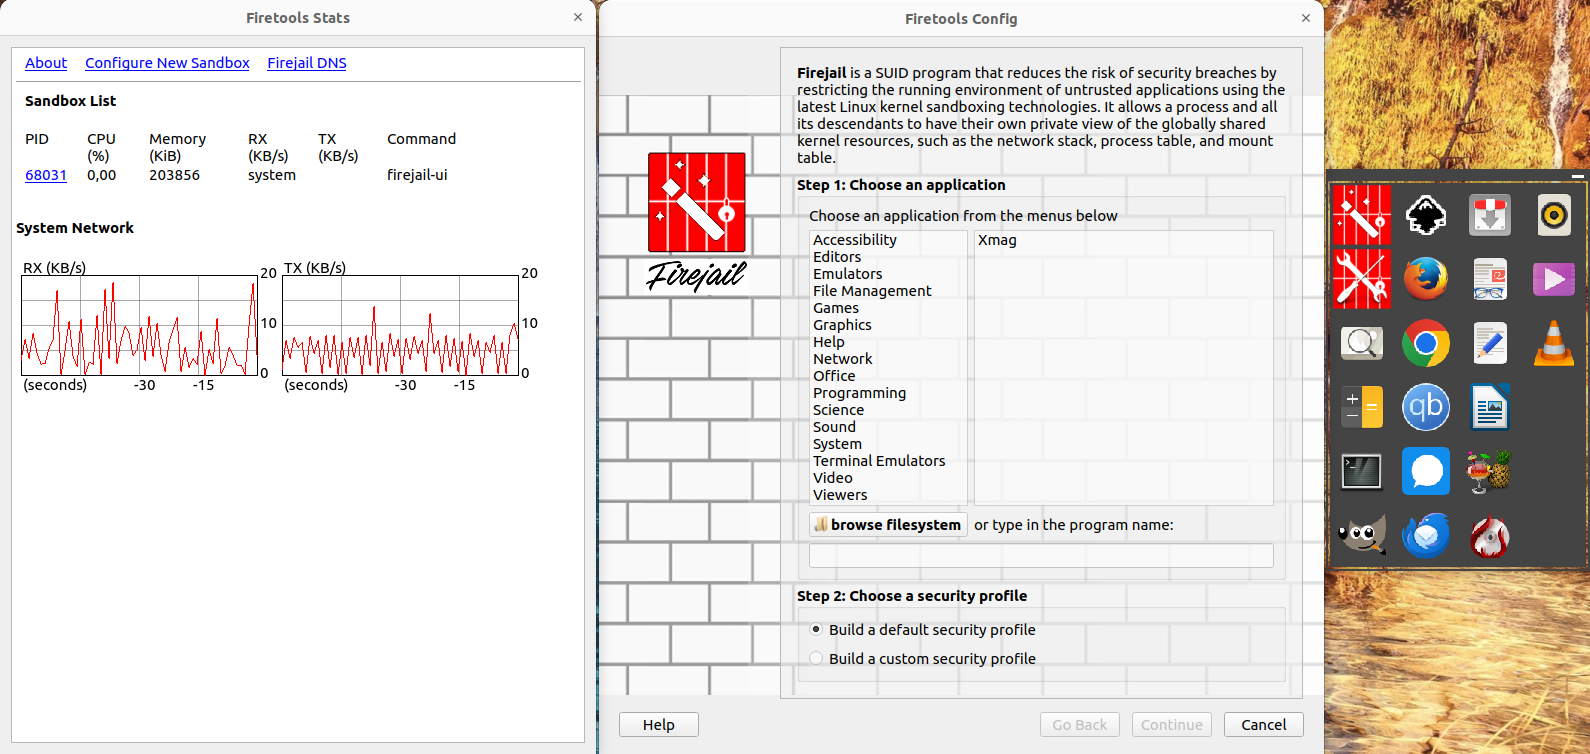Select the Graphics category

pyautogui.click(x=842, y=325)
